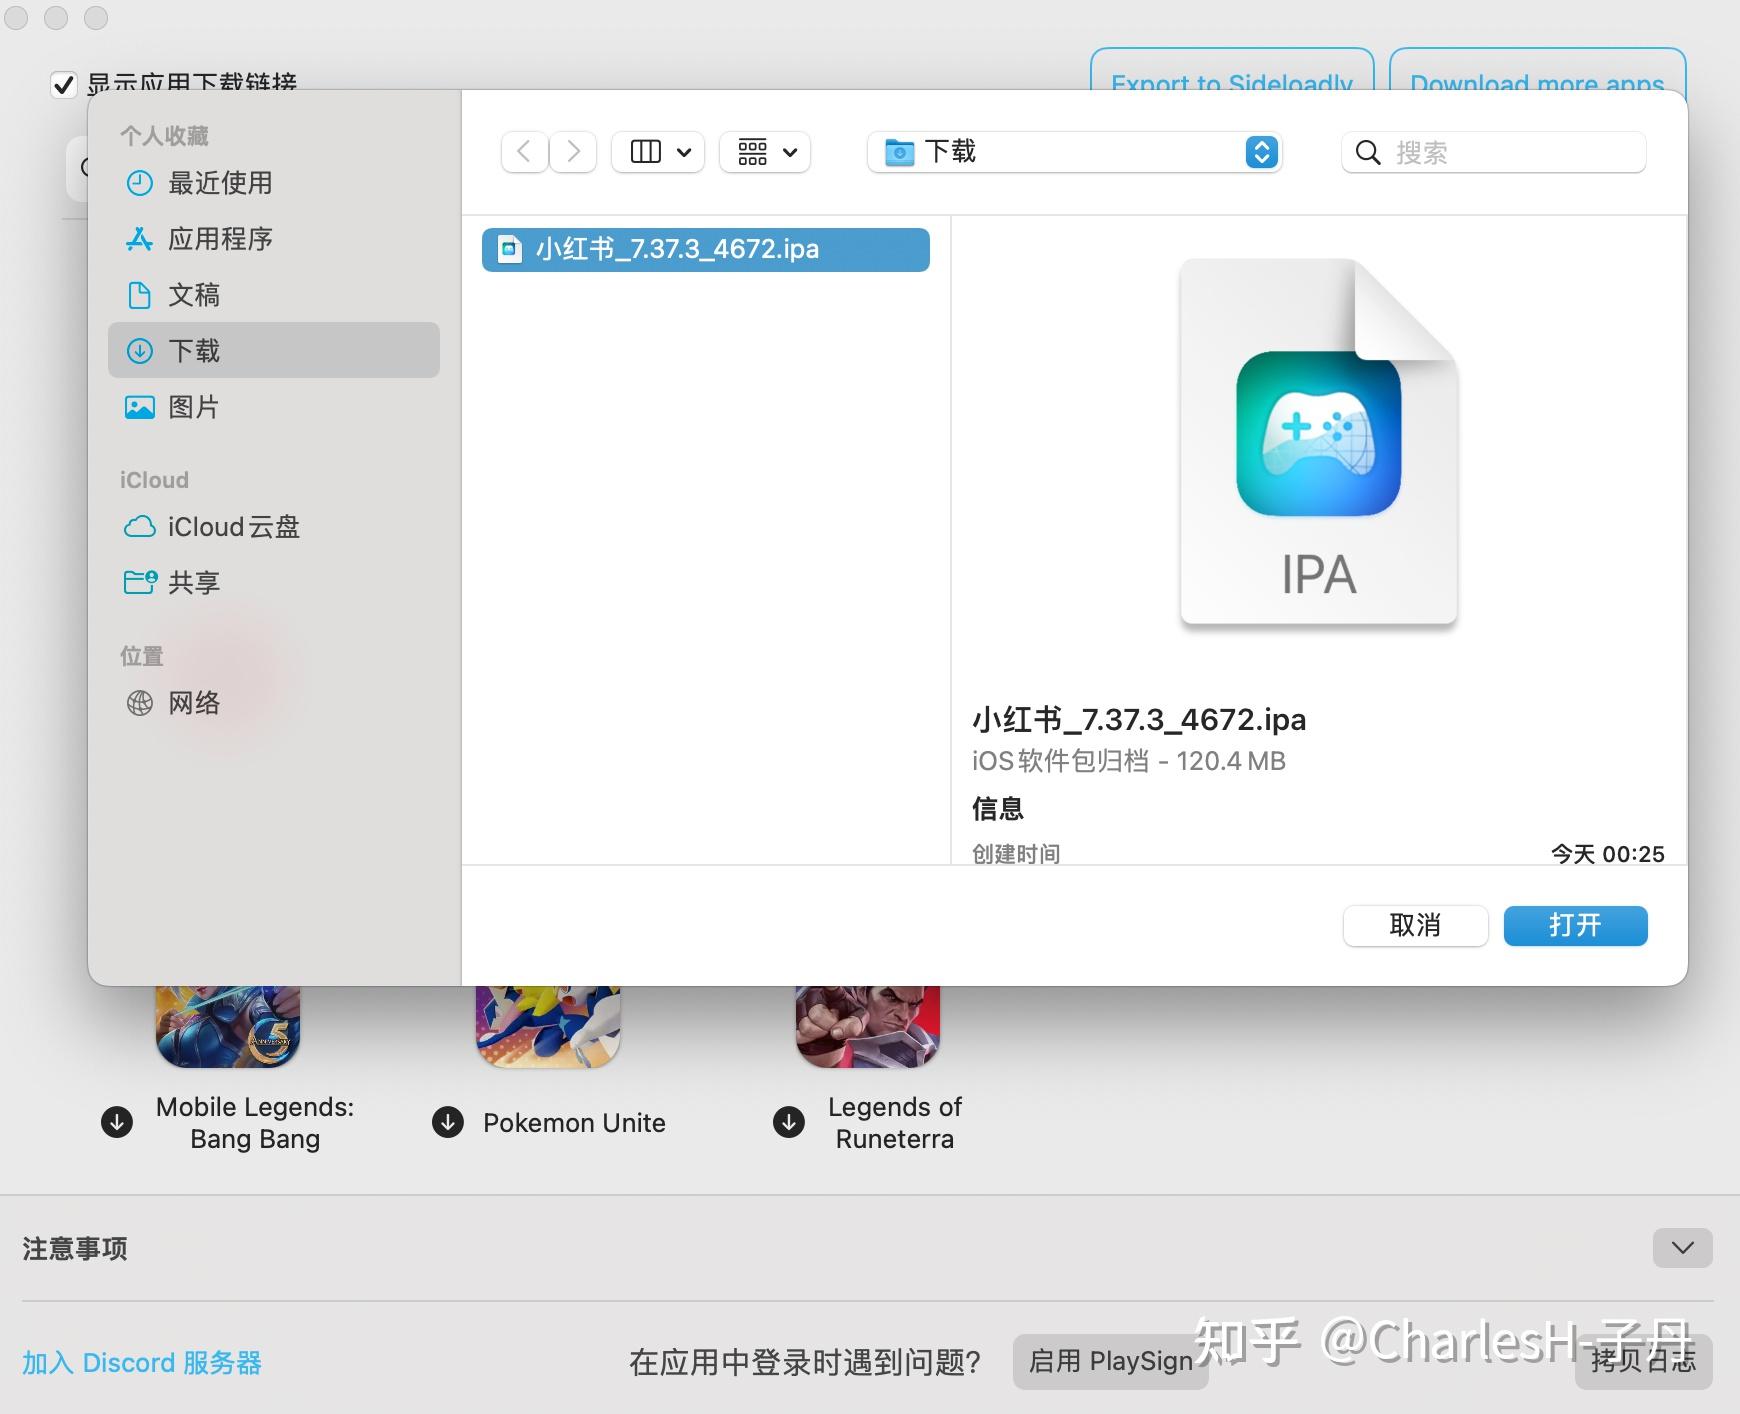Collapse the 注意事项 section chevron
Screen dimensions: 1740x1414
pos(1684,1247)
